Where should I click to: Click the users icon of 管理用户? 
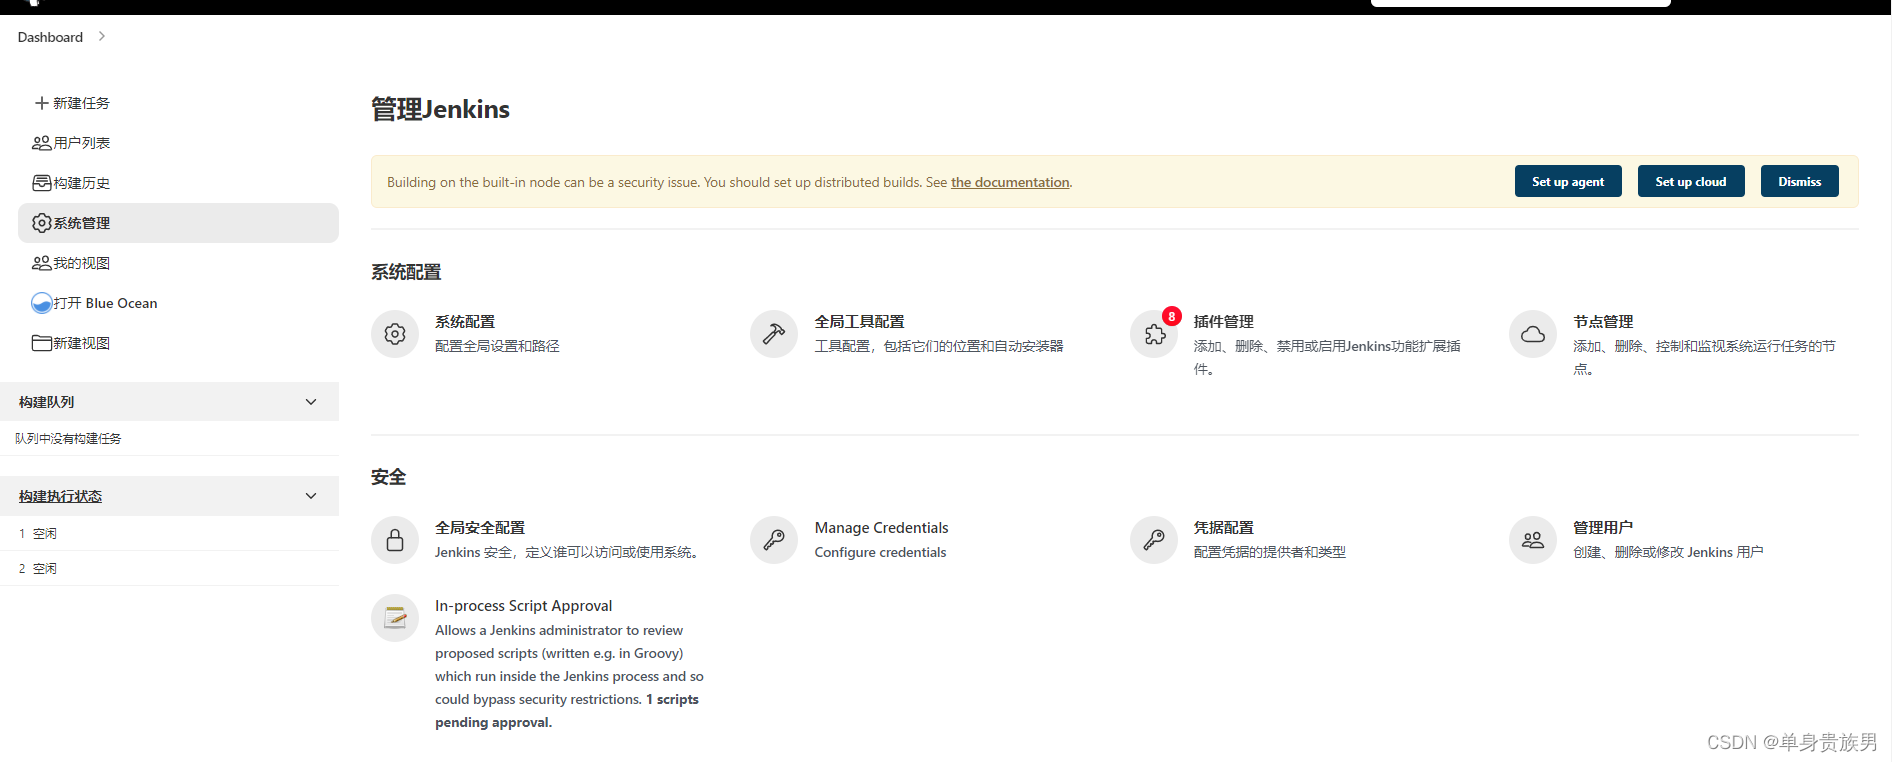pyautogui.click(x=1533, y=540)
